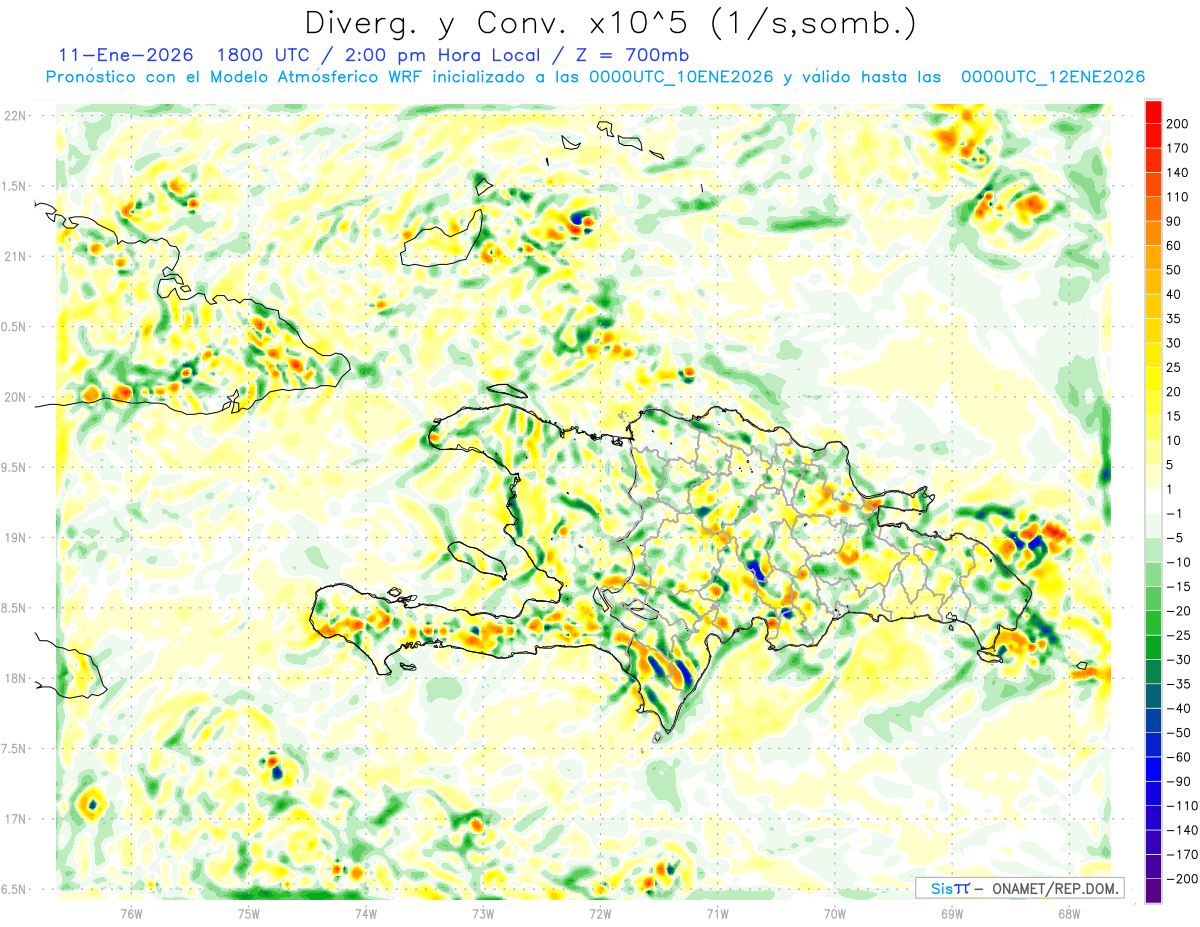Viewport: 1200px width, 927px height.
Task: Click the colorbar value "200" at top
Action: click(x=1177, y=124)
